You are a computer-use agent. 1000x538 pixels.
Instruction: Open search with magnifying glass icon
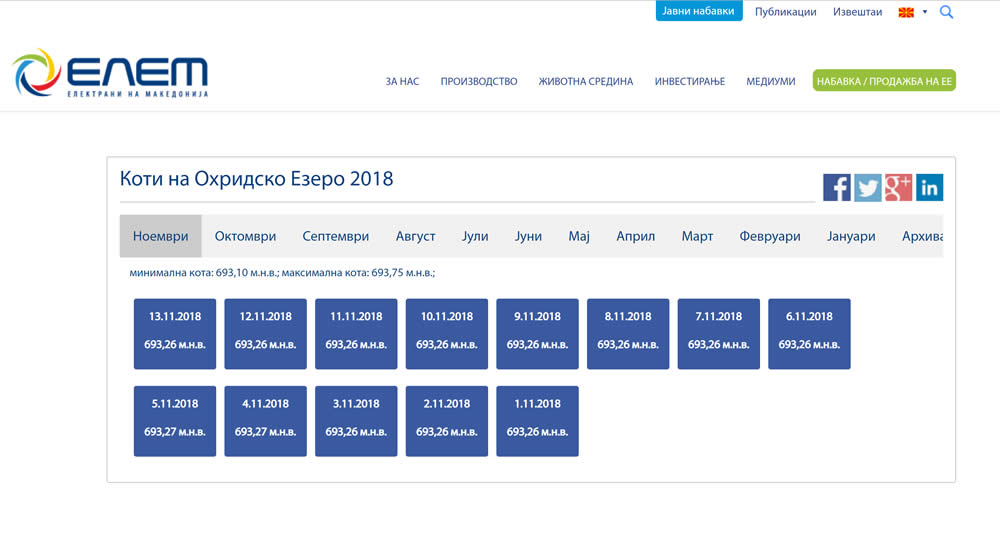point(946,12)
